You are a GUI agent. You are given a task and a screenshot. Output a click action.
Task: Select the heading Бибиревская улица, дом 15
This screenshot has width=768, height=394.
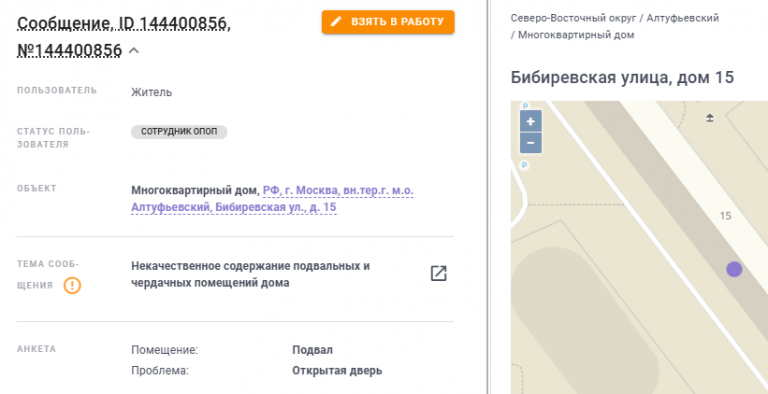click(622, 77)
